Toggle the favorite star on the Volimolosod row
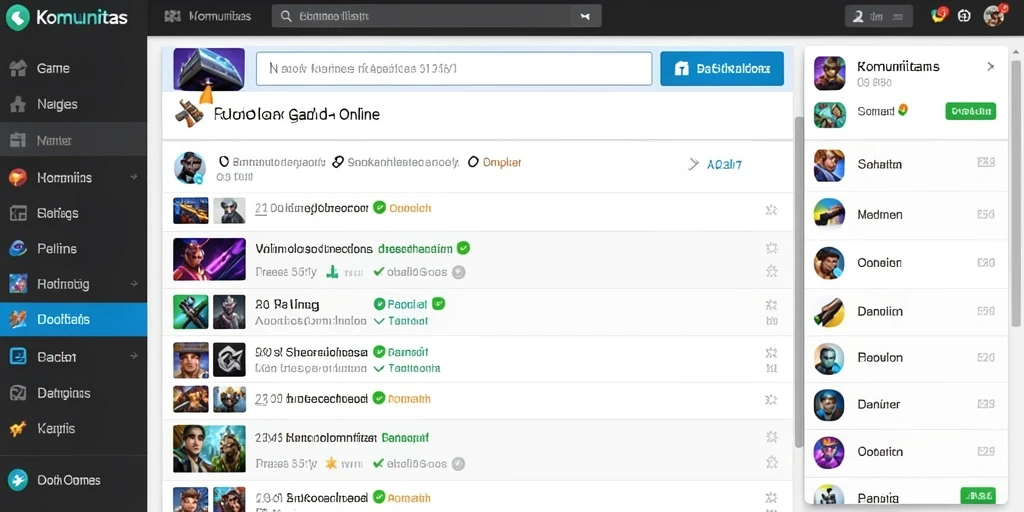 [771, 248]
